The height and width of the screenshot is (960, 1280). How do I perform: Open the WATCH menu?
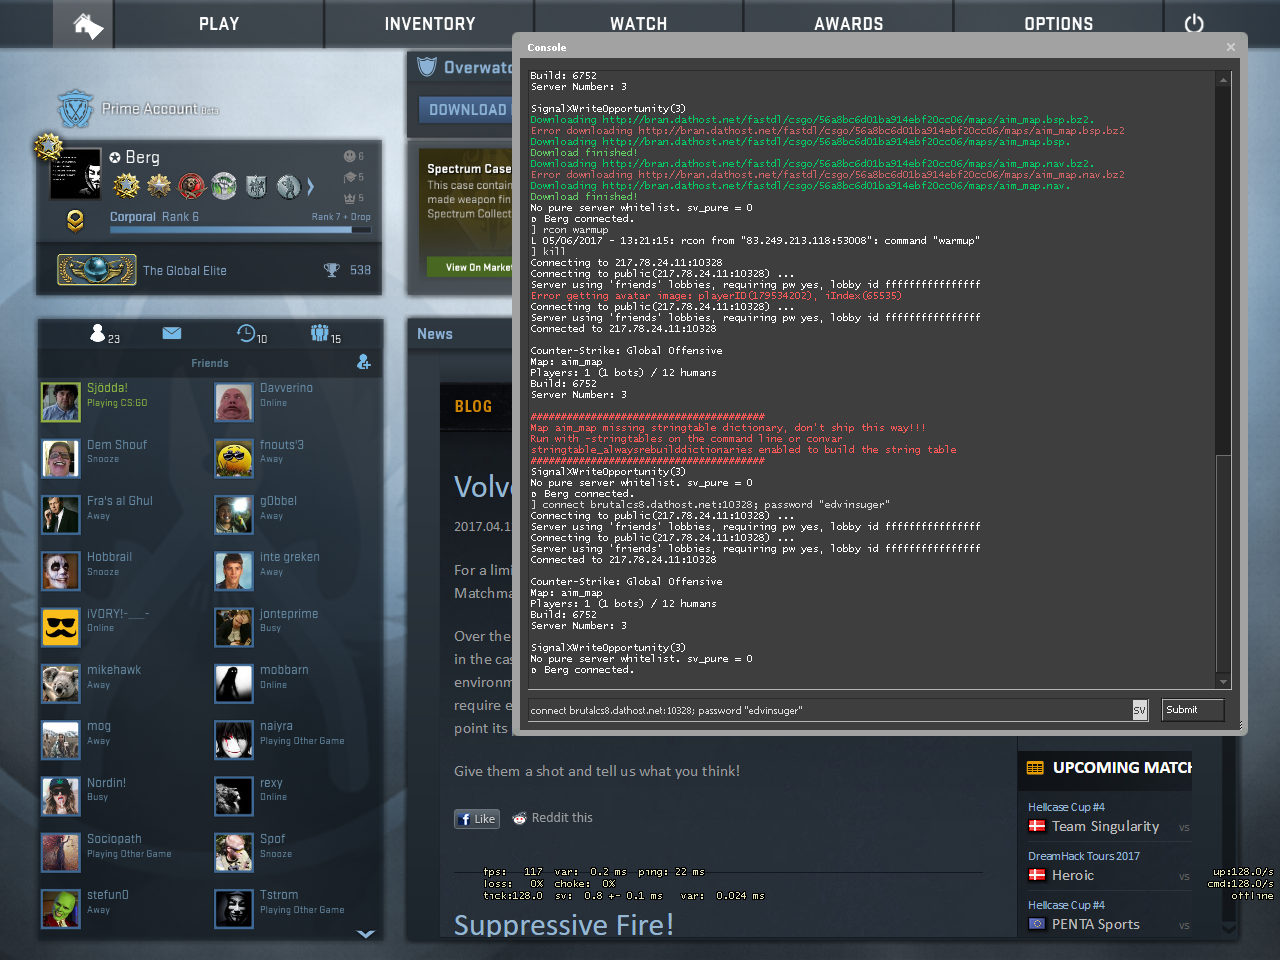pyautogui.click(x=638, y=24)
